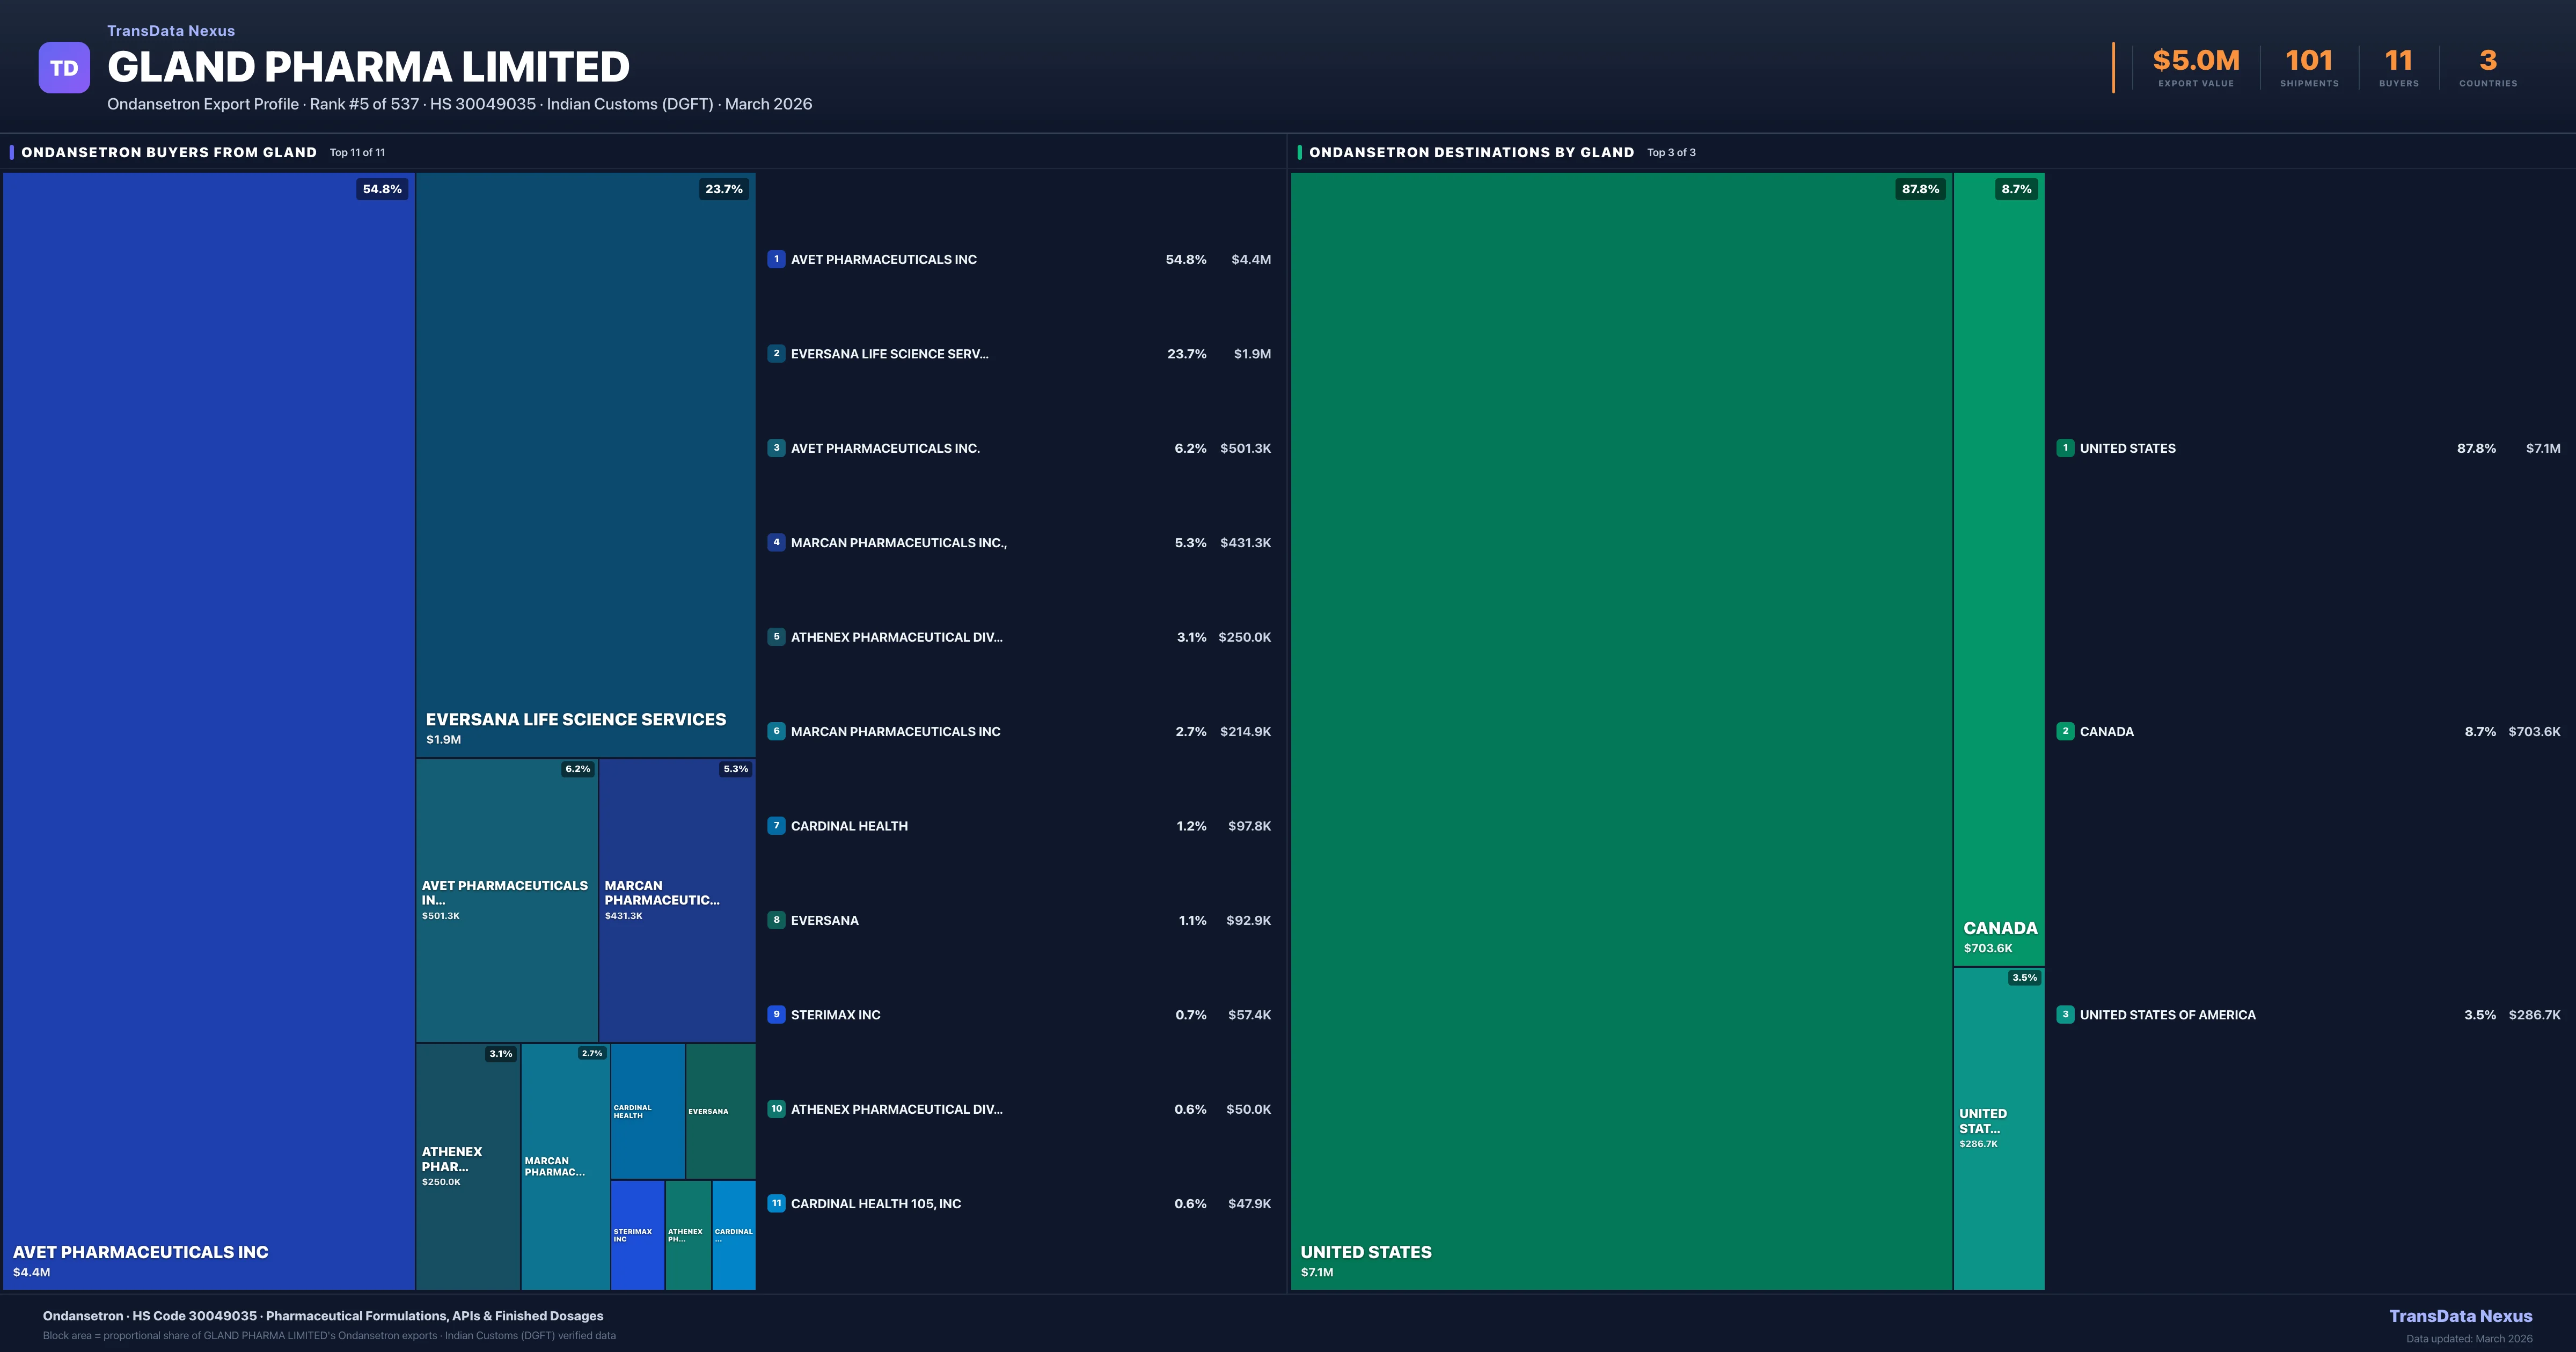The image size is (2576, 1352).
Task: Click the TransData Nexus footer brand link
Action: 2460,1316
